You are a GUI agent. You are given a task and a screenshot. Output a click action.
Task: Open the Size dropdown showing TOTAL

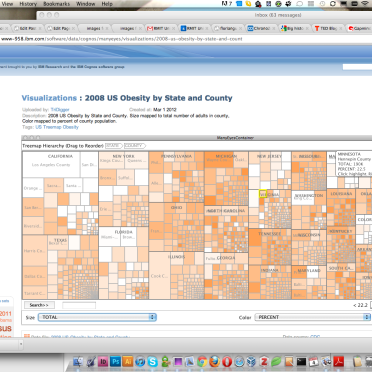(x=97, y=317)
